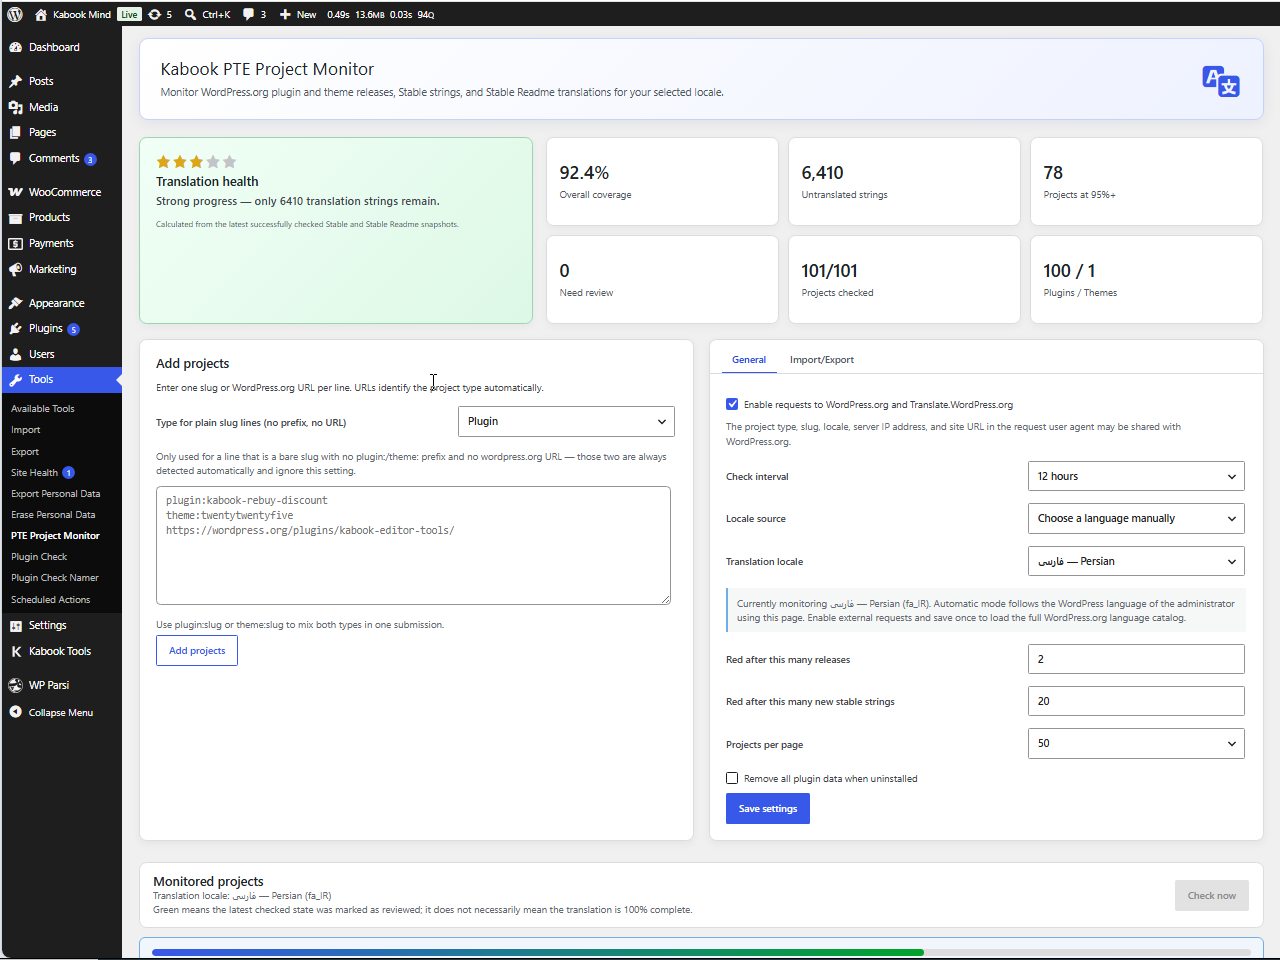Open Scheduled Actions submenu item

[x=51, y=599]
